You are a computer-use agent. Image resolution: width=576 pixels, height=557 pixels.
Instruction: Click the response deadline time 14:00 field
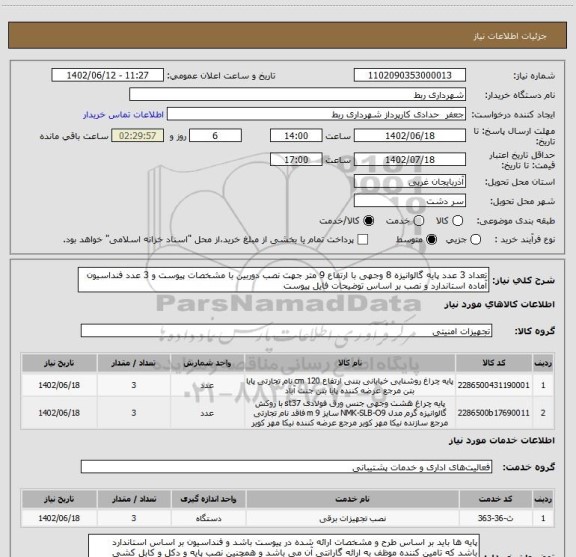pos(296,136)
